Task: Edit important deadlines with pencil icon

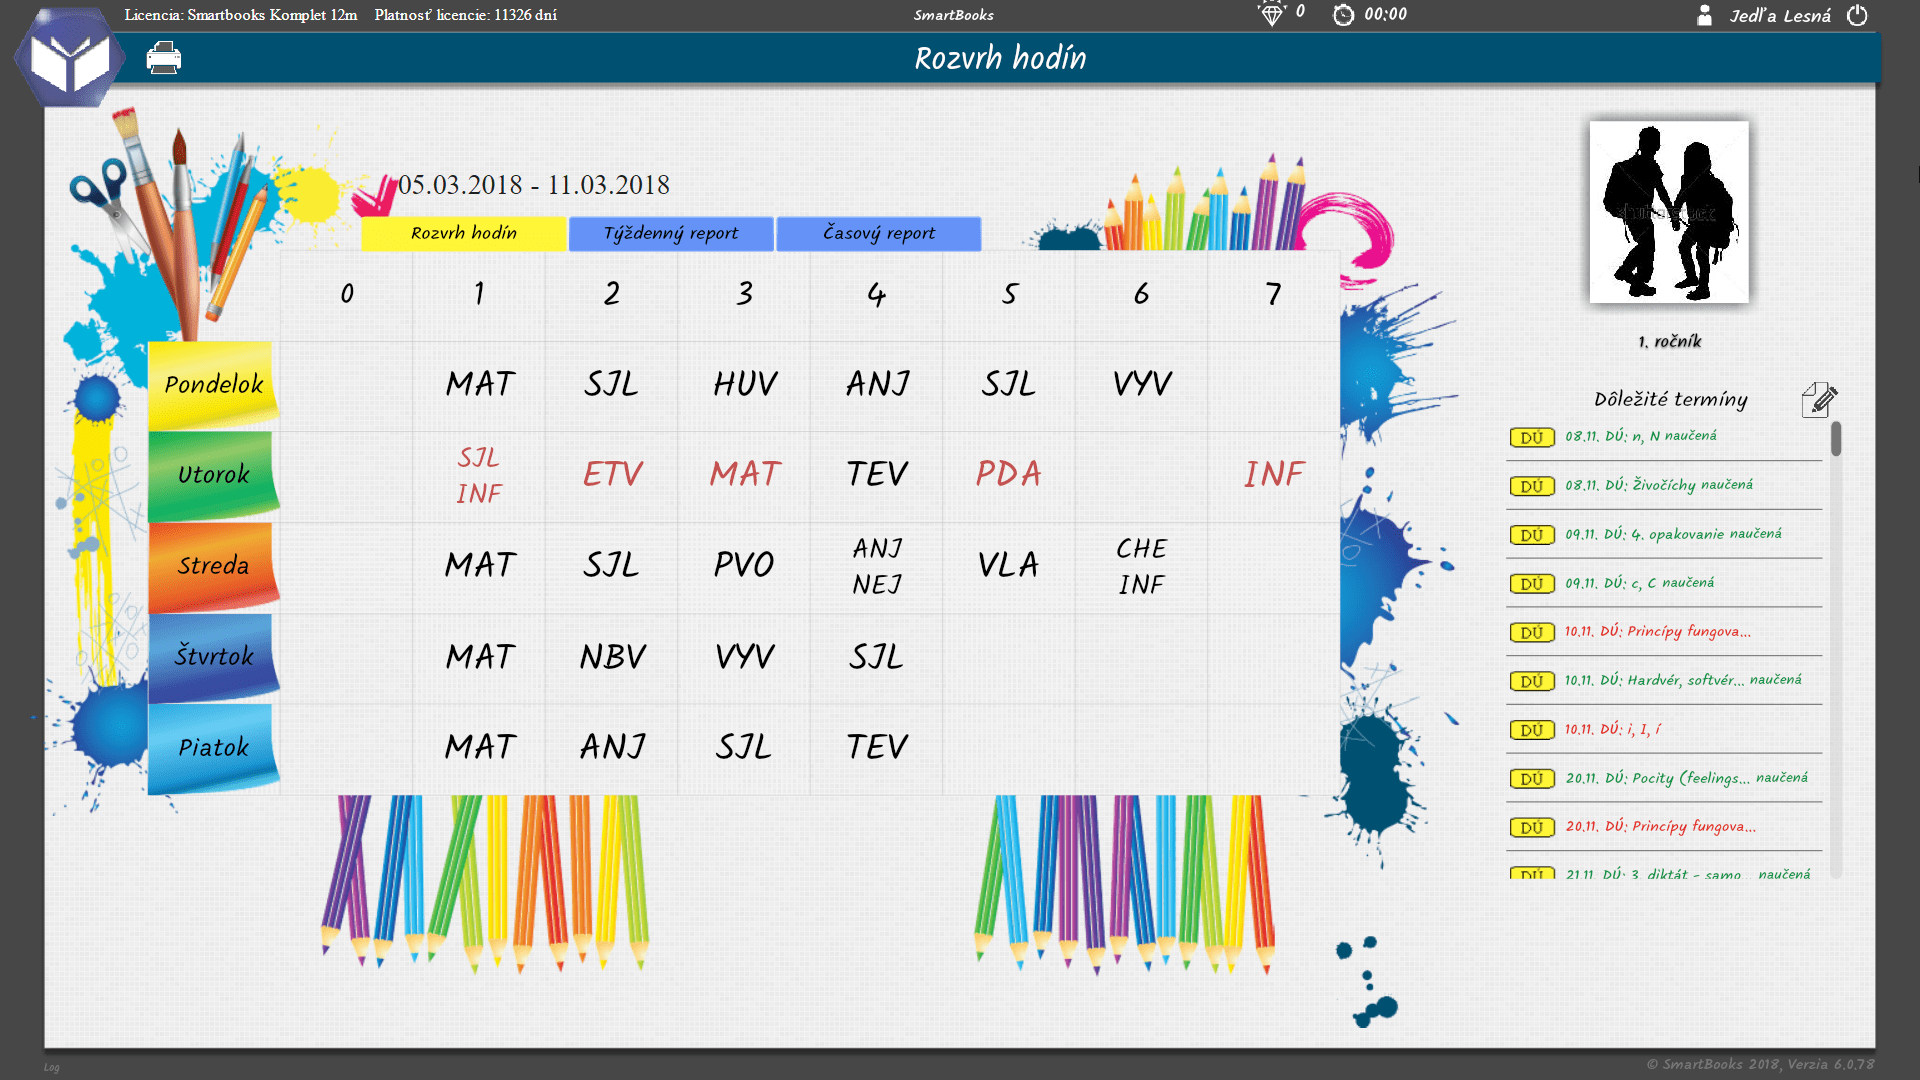Action: point(1819,399)
